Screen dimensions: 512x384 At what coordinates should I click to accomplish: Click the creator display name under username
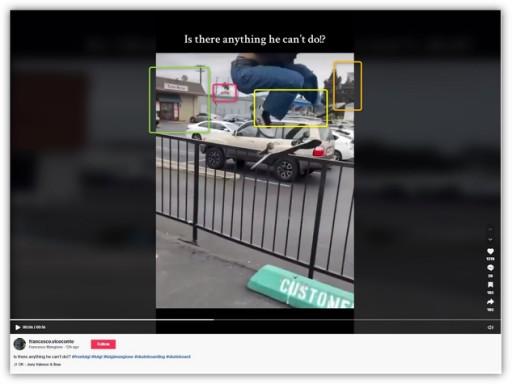[x=45, y=347]
